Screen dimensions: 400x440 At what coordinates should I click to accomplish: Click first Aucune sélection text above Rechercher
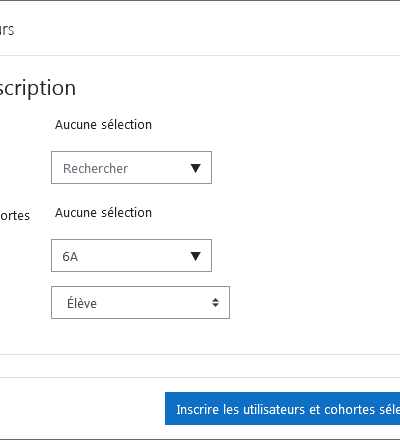(103, 125)
